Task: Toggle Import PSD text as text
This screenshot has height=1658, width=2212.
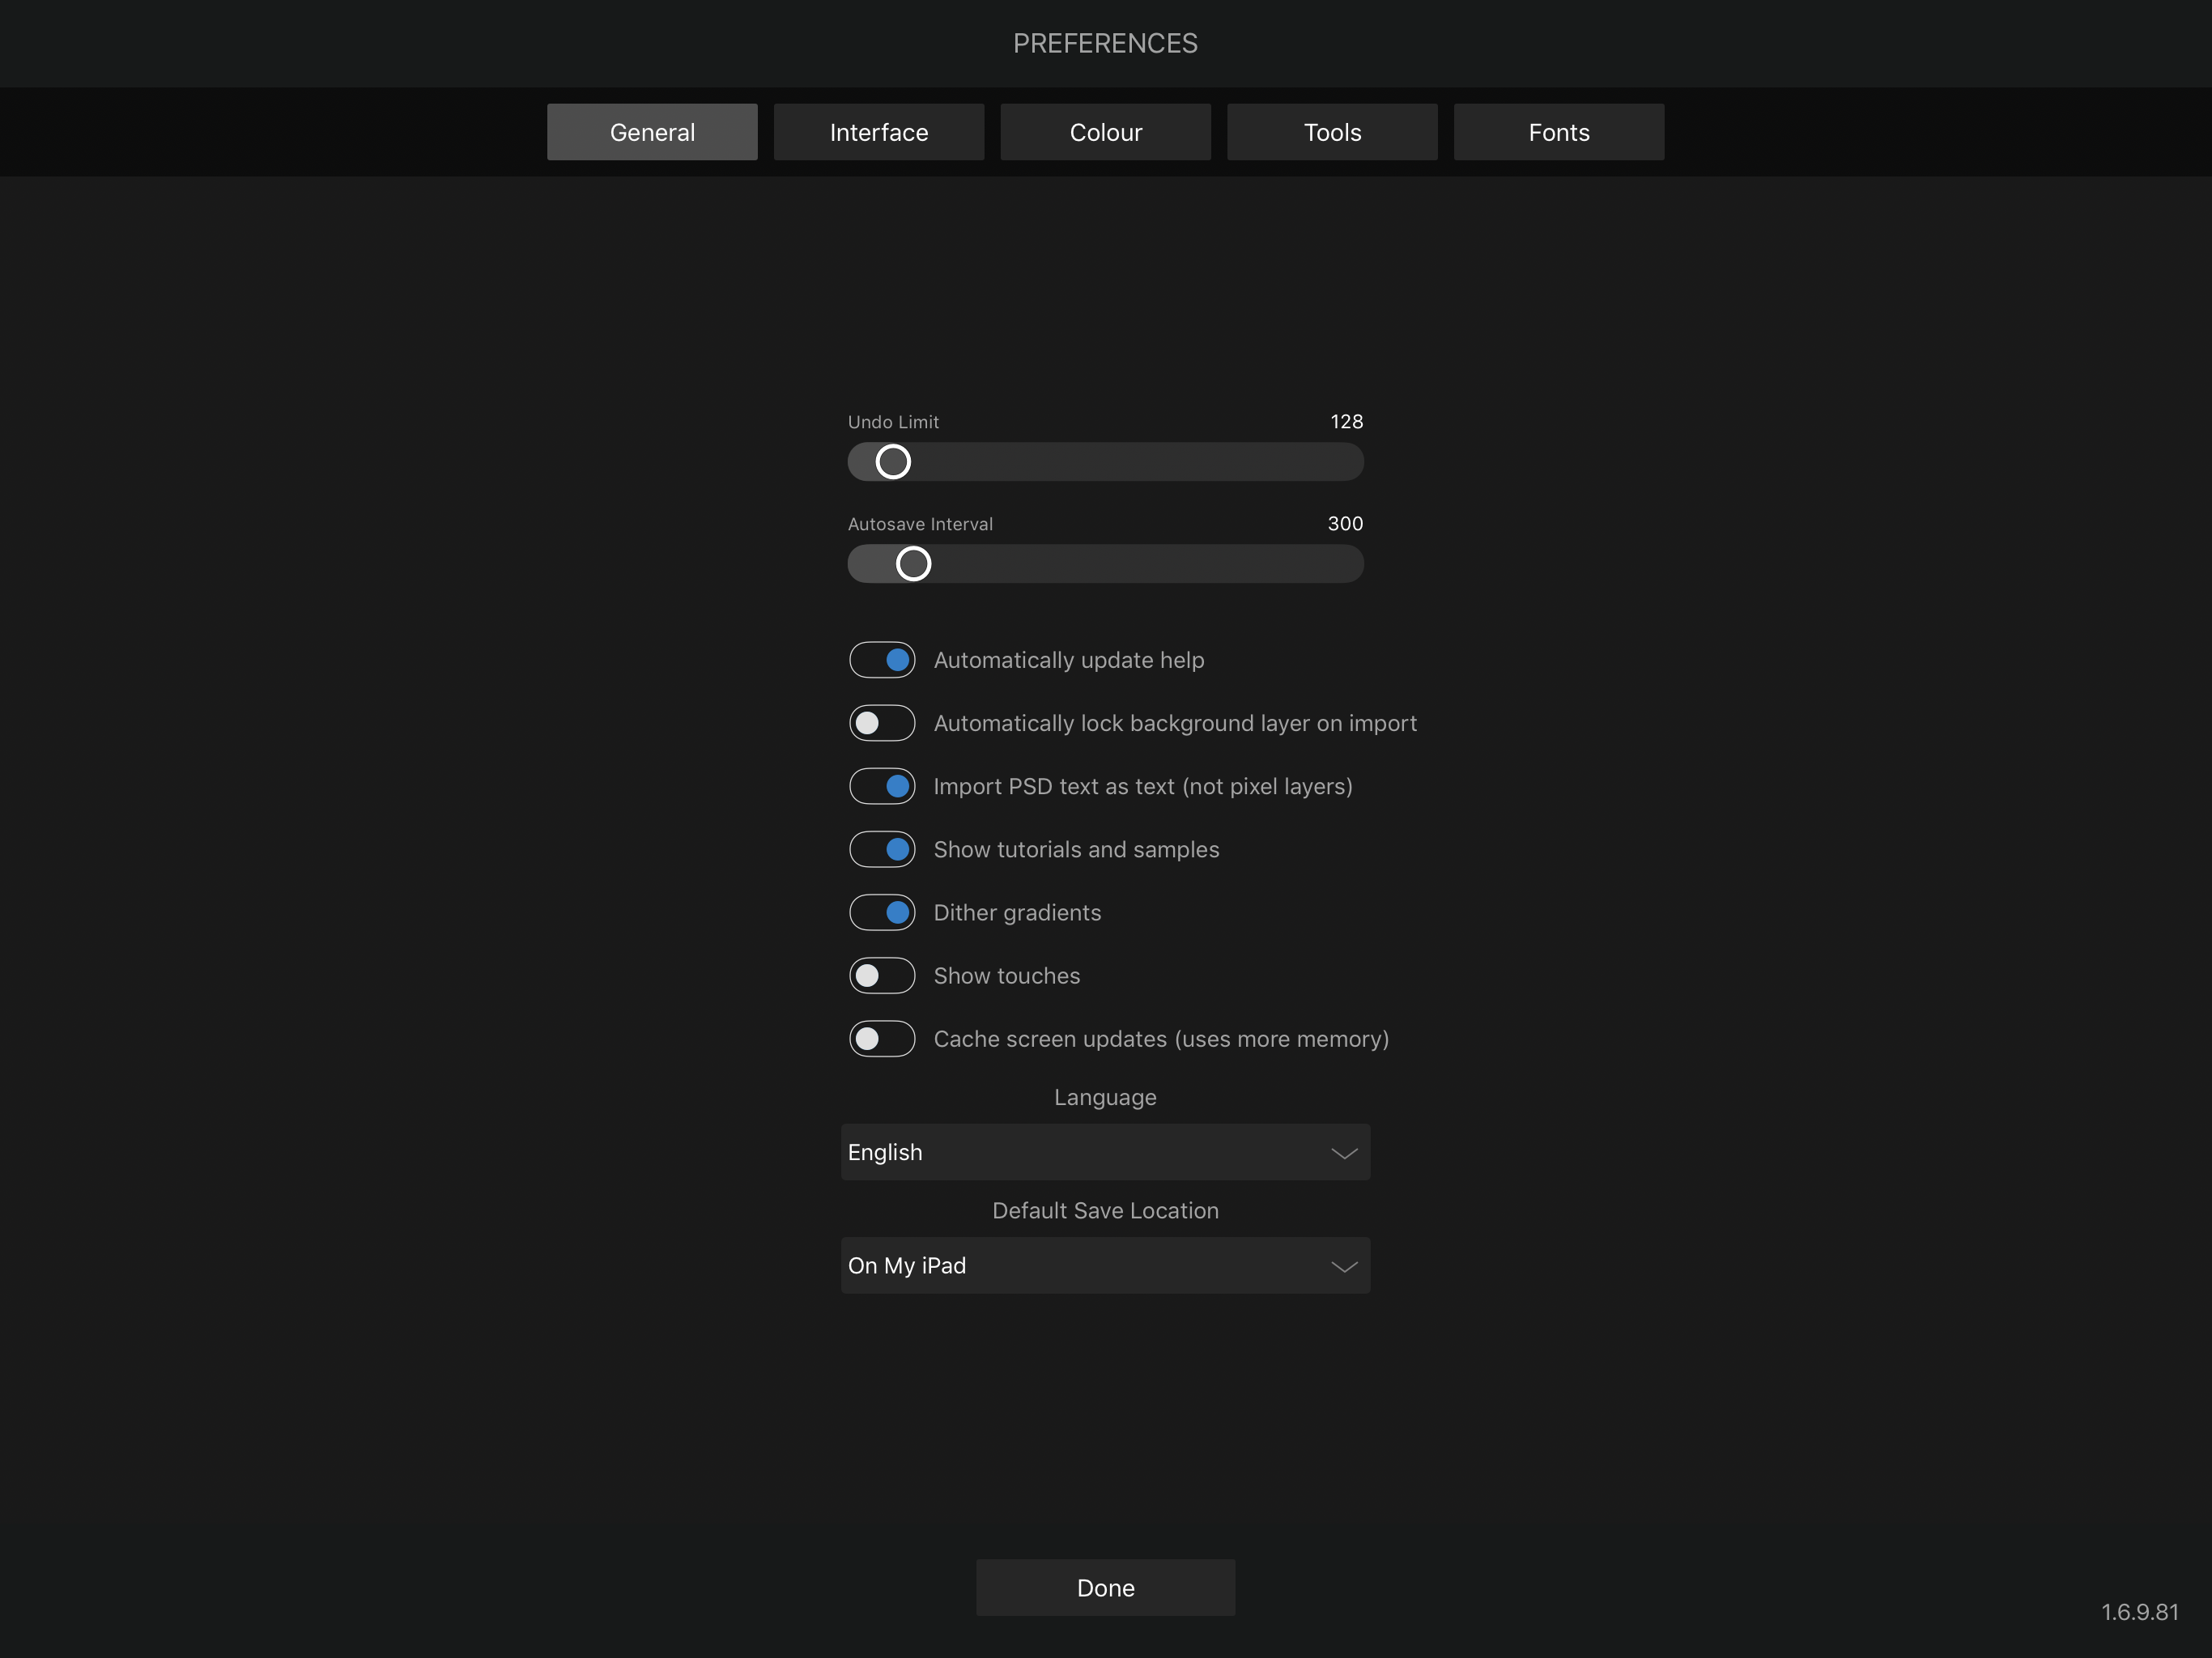Action: pyautogui.click(x=882, y=786)
